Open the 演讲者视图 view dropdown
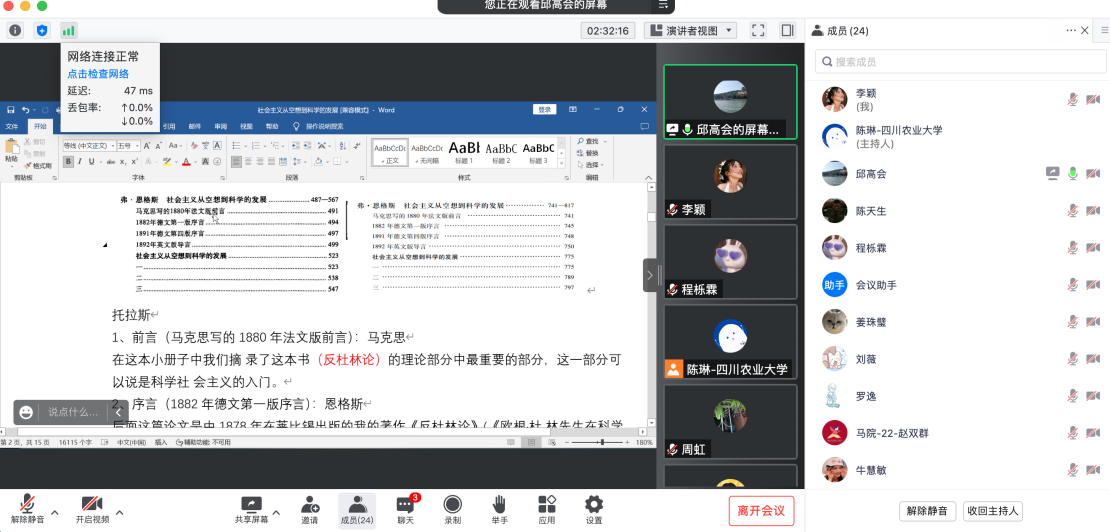Image resolution: width=1110 pixels, height=532 pixels. [690, 31]
